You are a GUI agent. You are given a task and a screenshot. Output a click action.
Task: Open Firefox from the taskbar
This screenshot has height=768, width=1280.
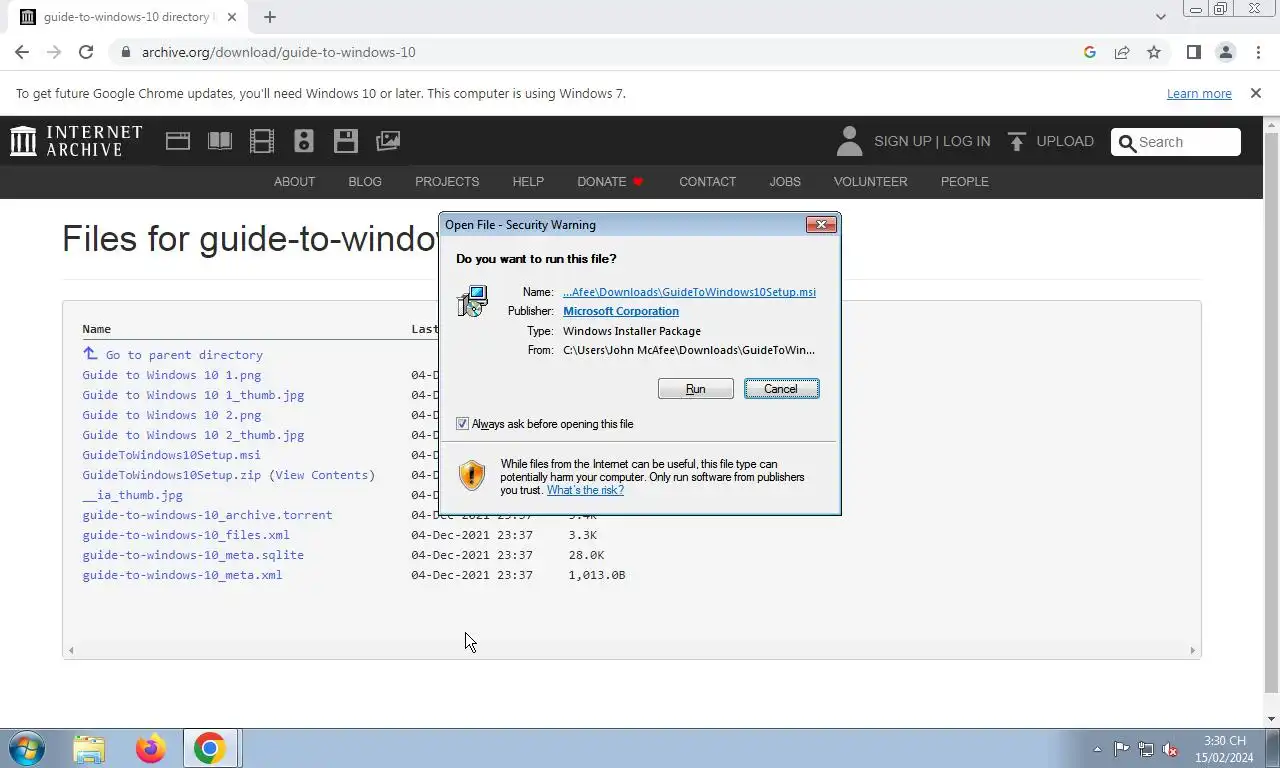[151, 748]
